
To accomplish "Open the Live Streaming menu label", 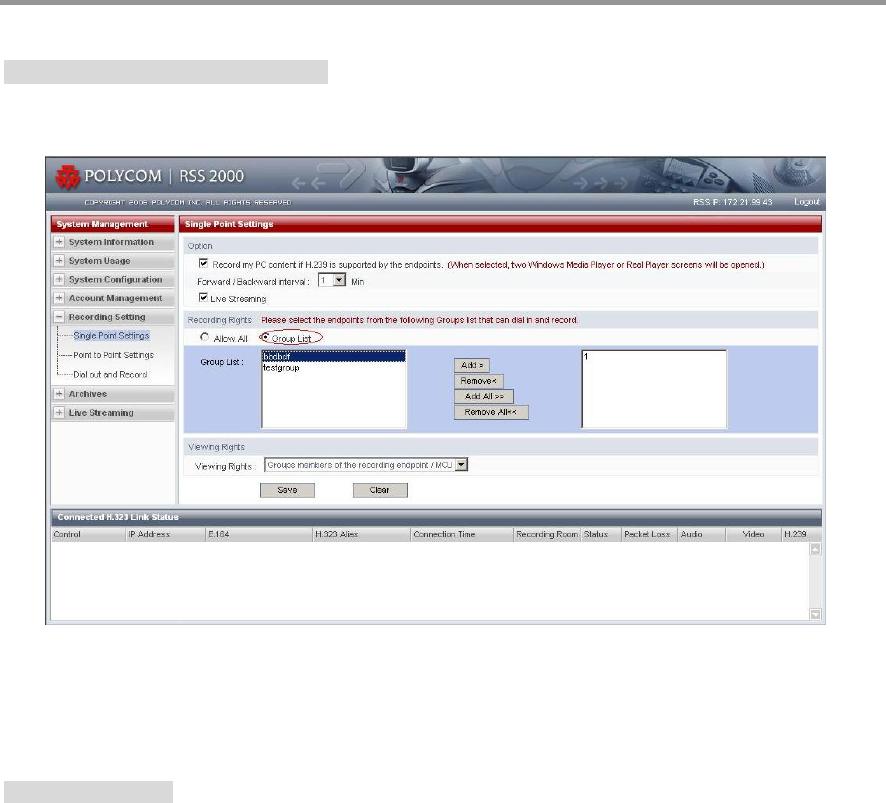I will coord(101,413).
